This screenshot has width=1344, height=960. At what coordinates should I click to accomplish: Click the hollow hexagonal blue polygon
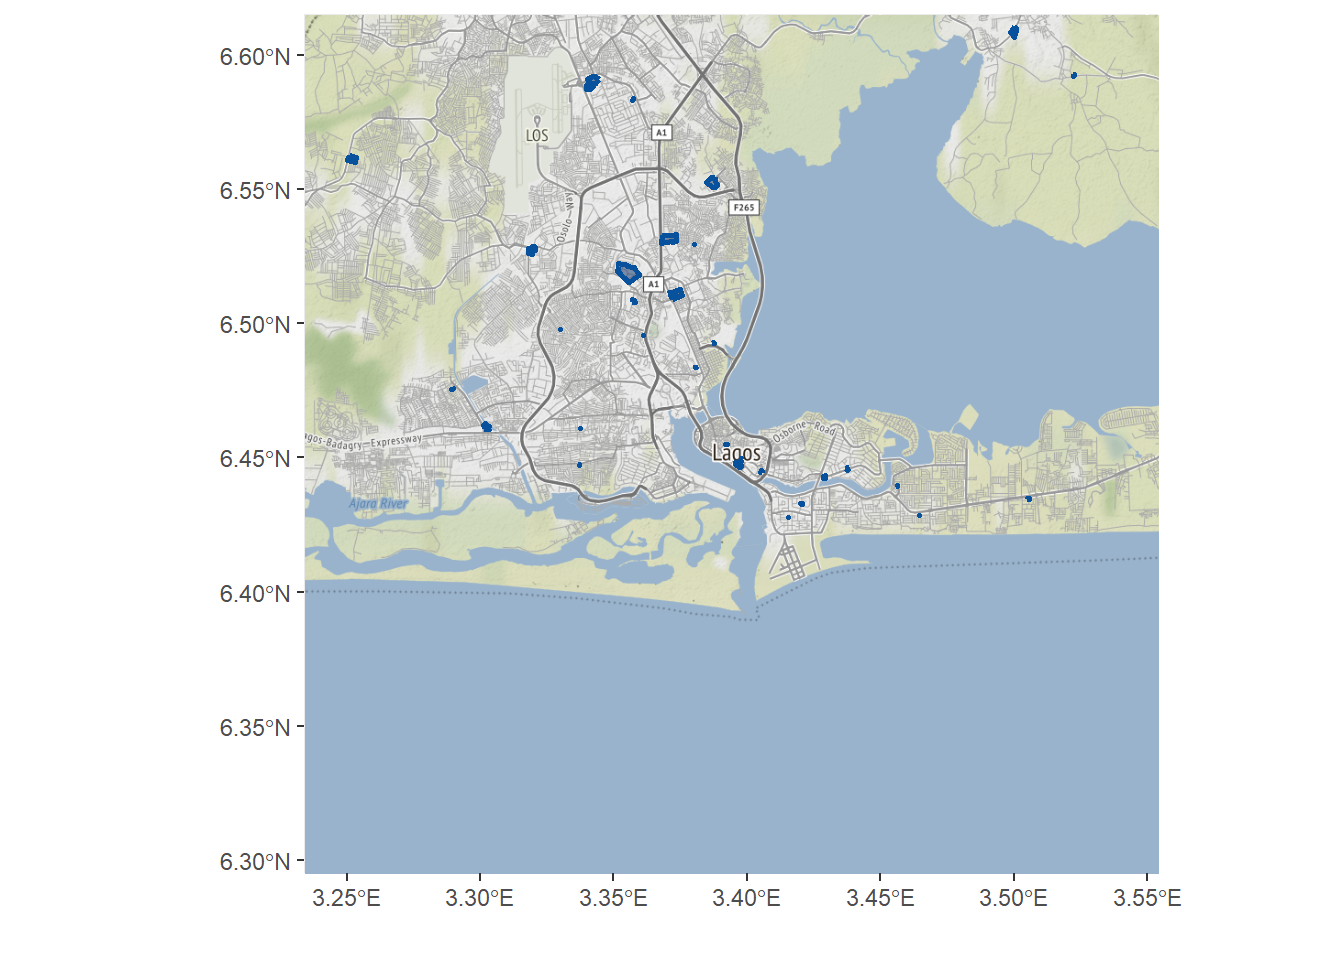click(x=627, y=271)
